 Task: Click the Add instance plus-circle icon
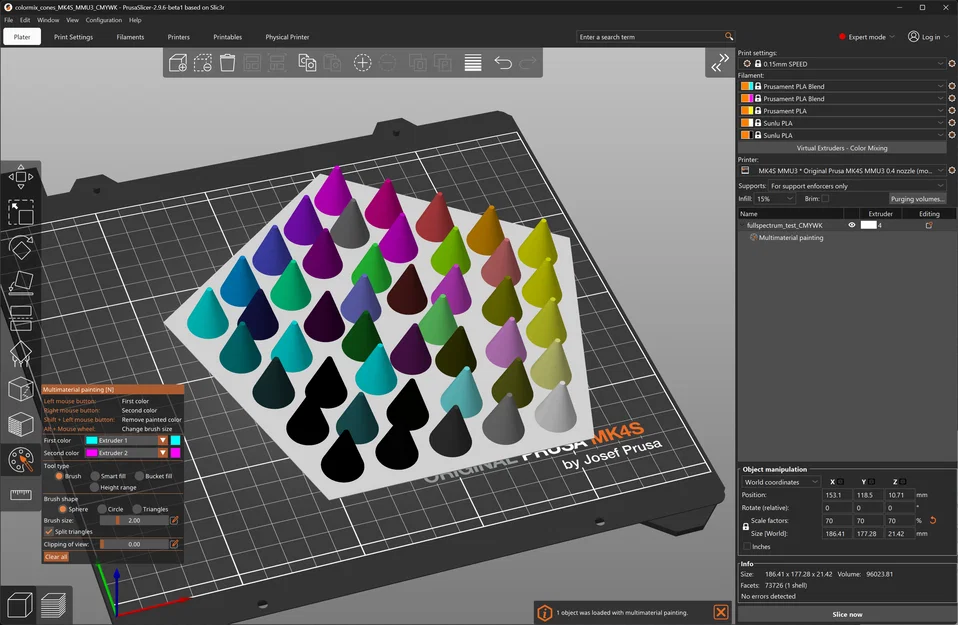(x=362, y=62)
